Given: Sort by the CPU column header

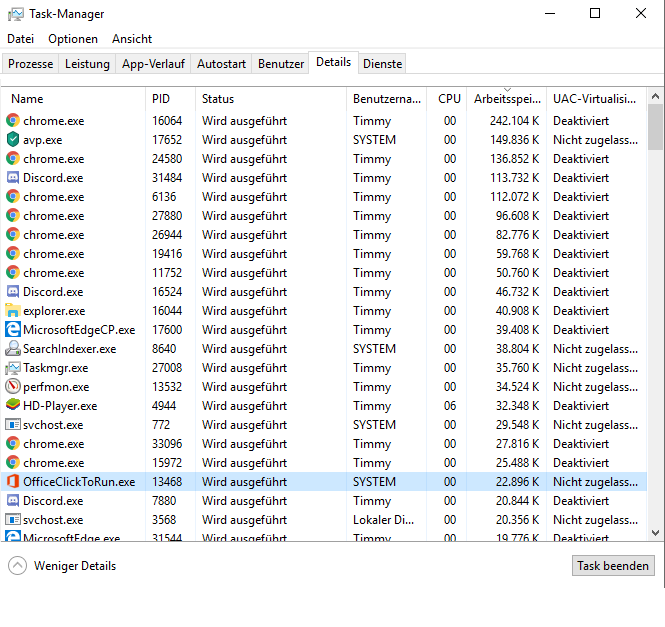Looking at the screenshot, I should pyautogui.click(x=447, y=99).
